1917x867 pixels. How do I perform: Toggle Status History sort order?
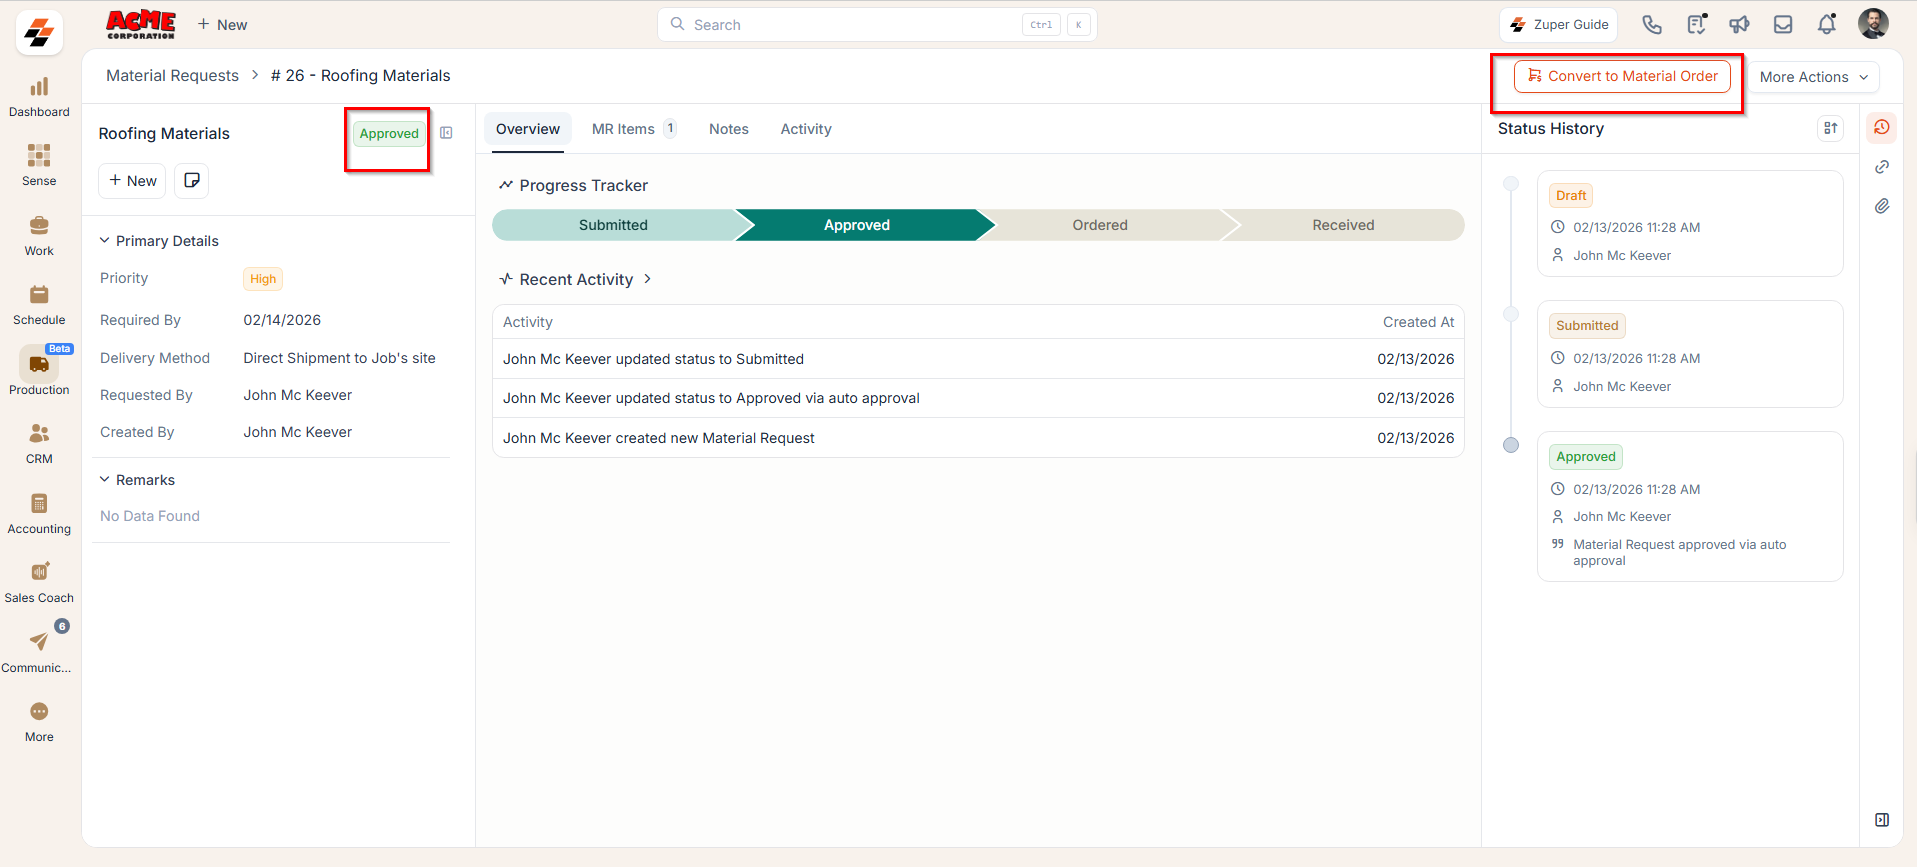(x=1830, y=128)
